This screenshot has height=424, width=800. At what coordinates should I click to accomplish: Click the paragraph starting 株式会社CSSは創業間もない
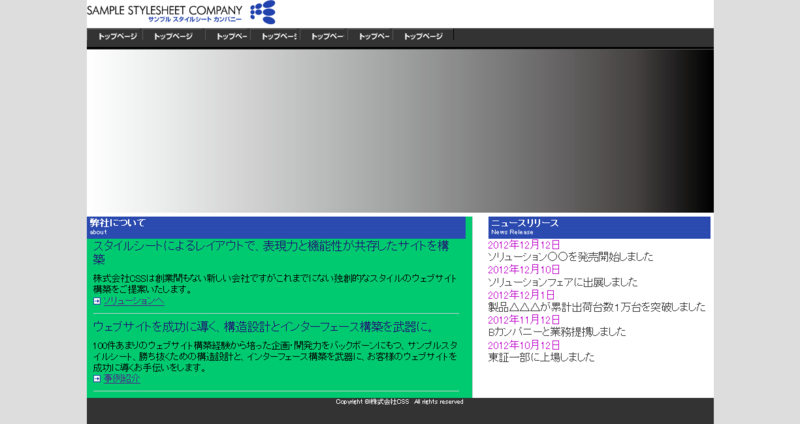click(274, 284)
